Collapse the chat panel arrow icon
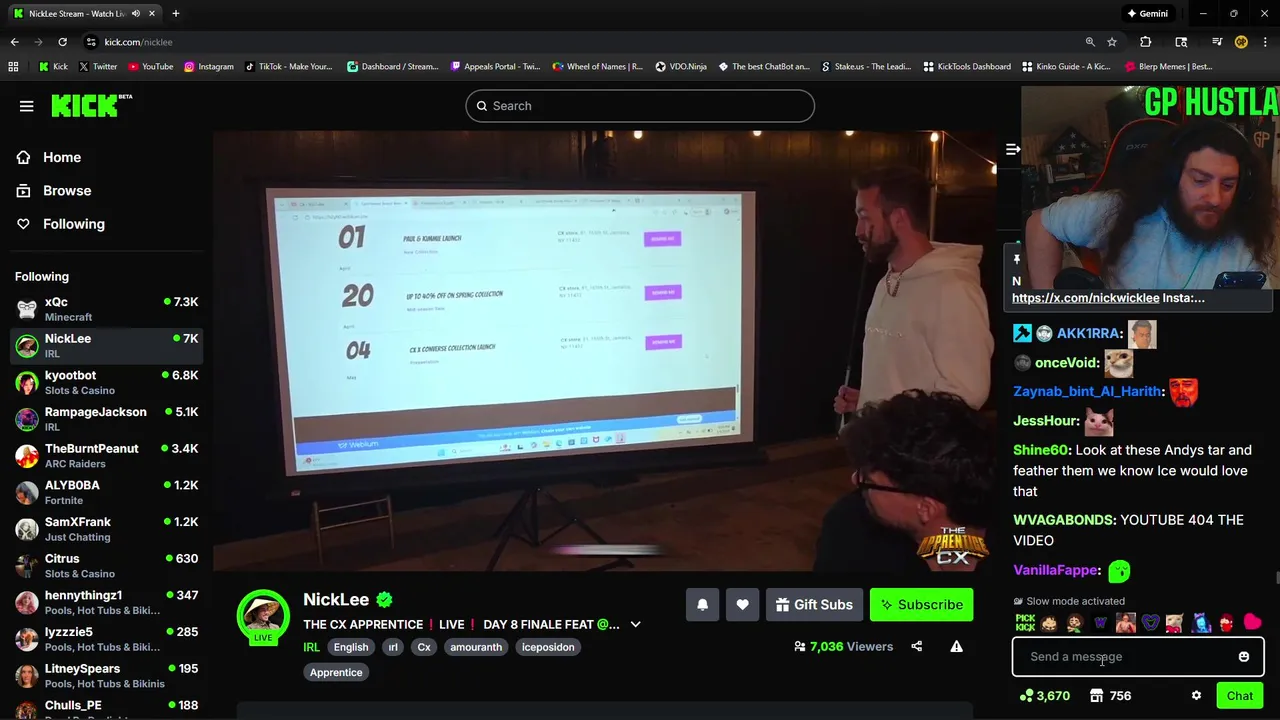This screenshot has height=720, width=1280. point(1012,149)
